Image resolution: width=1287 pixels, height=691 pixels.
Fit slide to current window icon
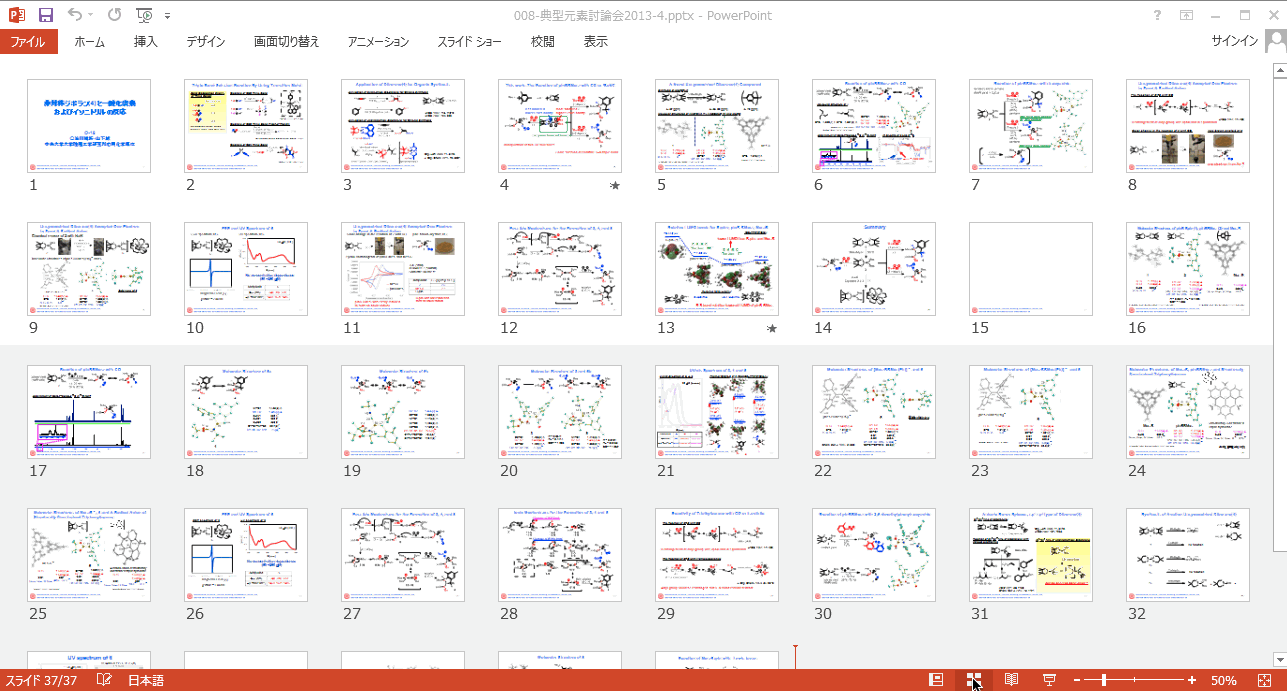(x=1264, y=680)
